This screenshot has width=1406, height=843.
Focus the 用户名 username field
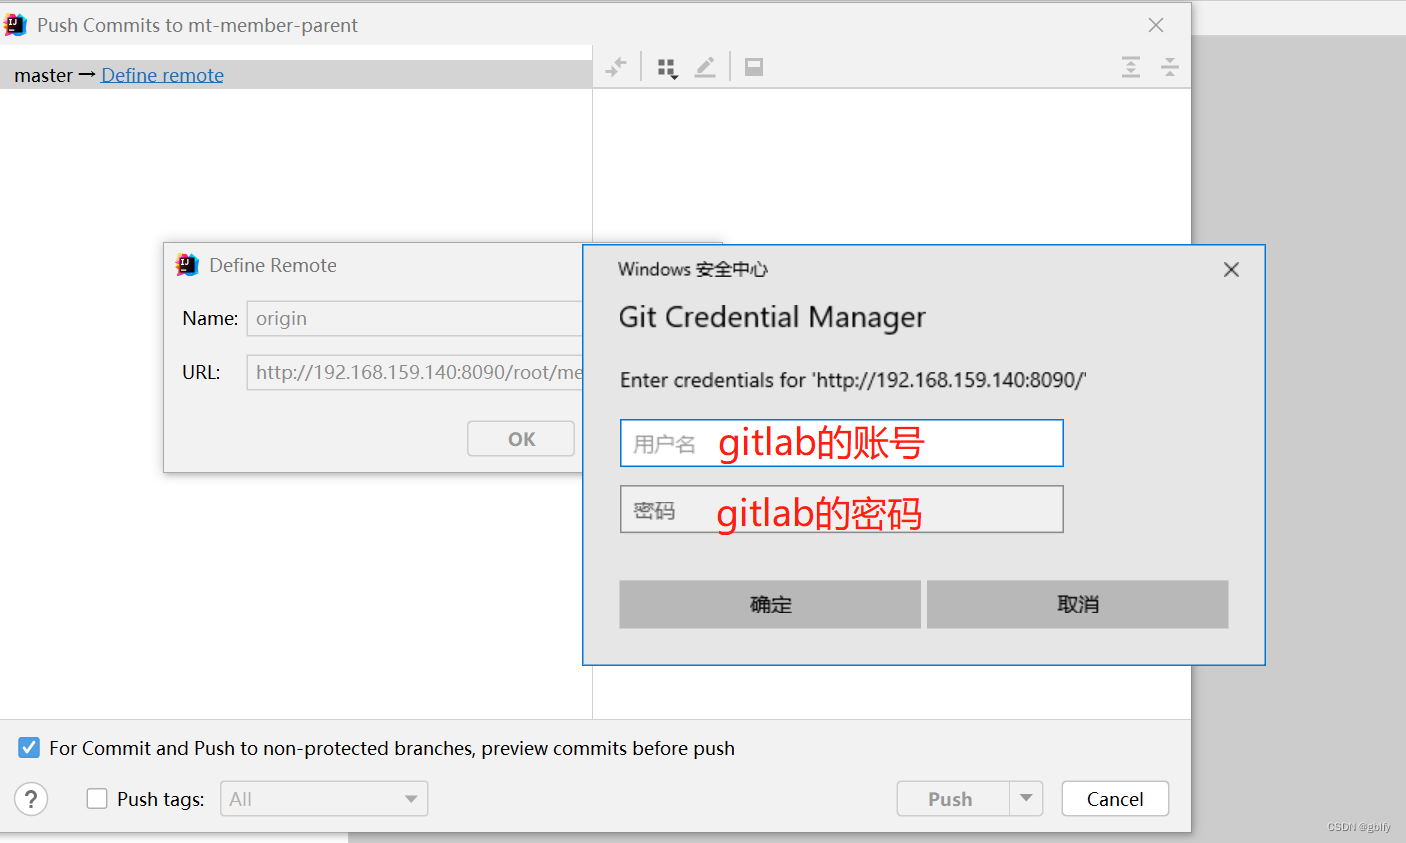click(841, 443)
